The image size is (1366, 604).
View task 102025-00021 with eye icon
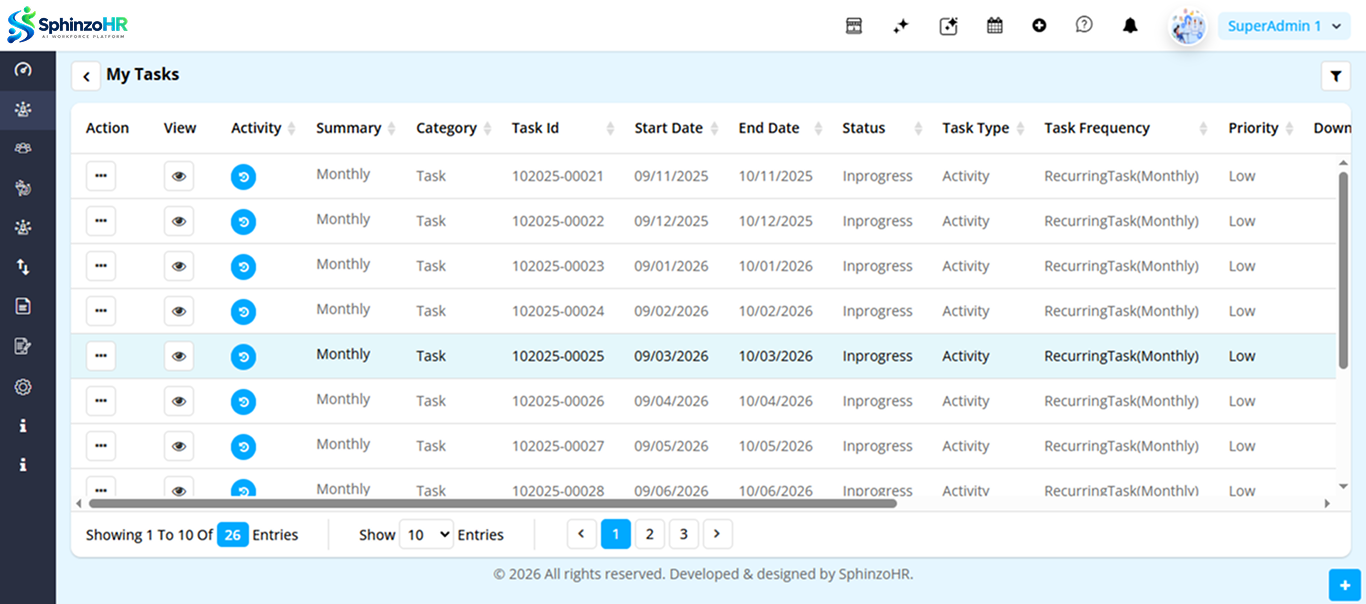click(x=179, y=176)
